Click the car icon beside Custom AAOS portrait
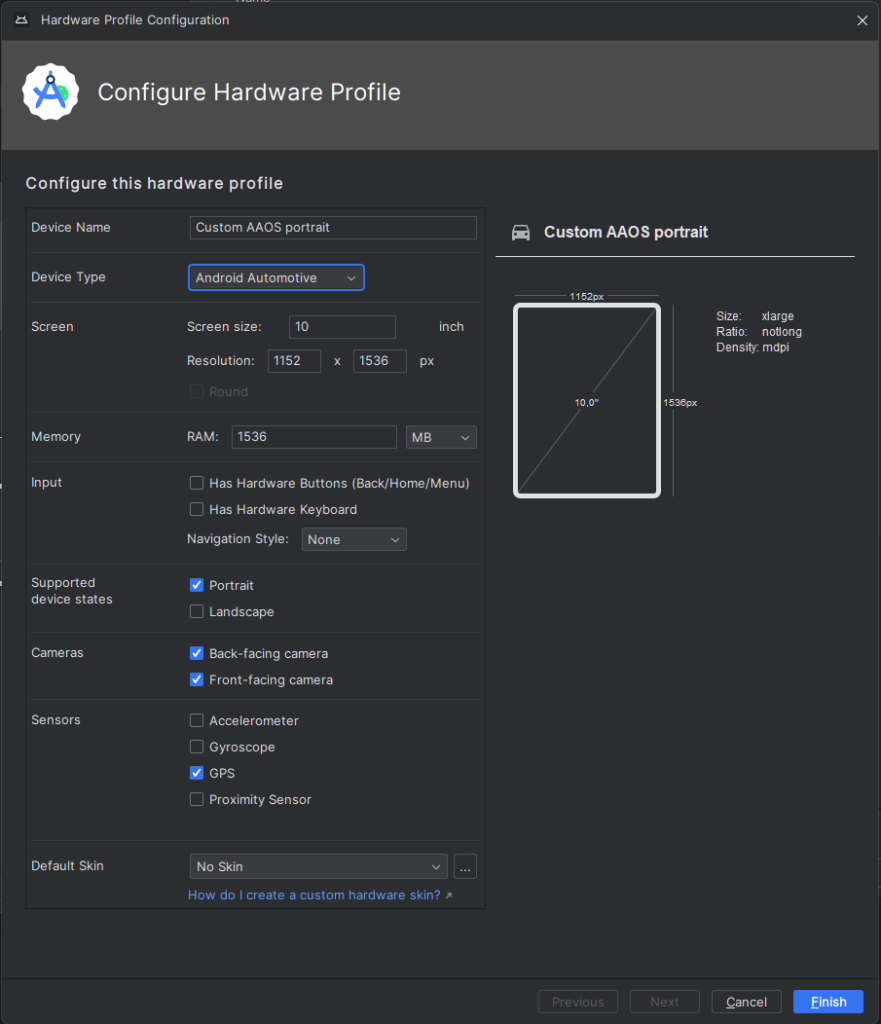 pyautogui.click(x=521, y=232)
